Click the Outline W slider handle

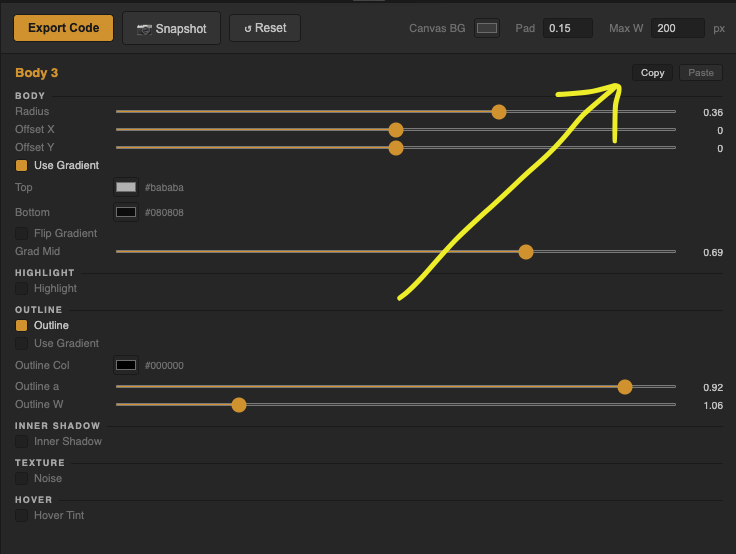point(239,405)
